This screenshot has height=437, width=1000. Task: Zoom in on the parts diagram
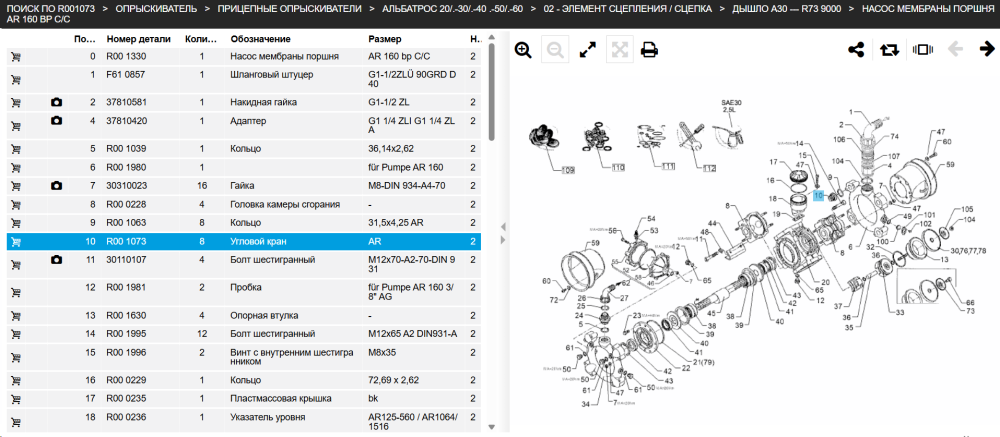[523, 50]
